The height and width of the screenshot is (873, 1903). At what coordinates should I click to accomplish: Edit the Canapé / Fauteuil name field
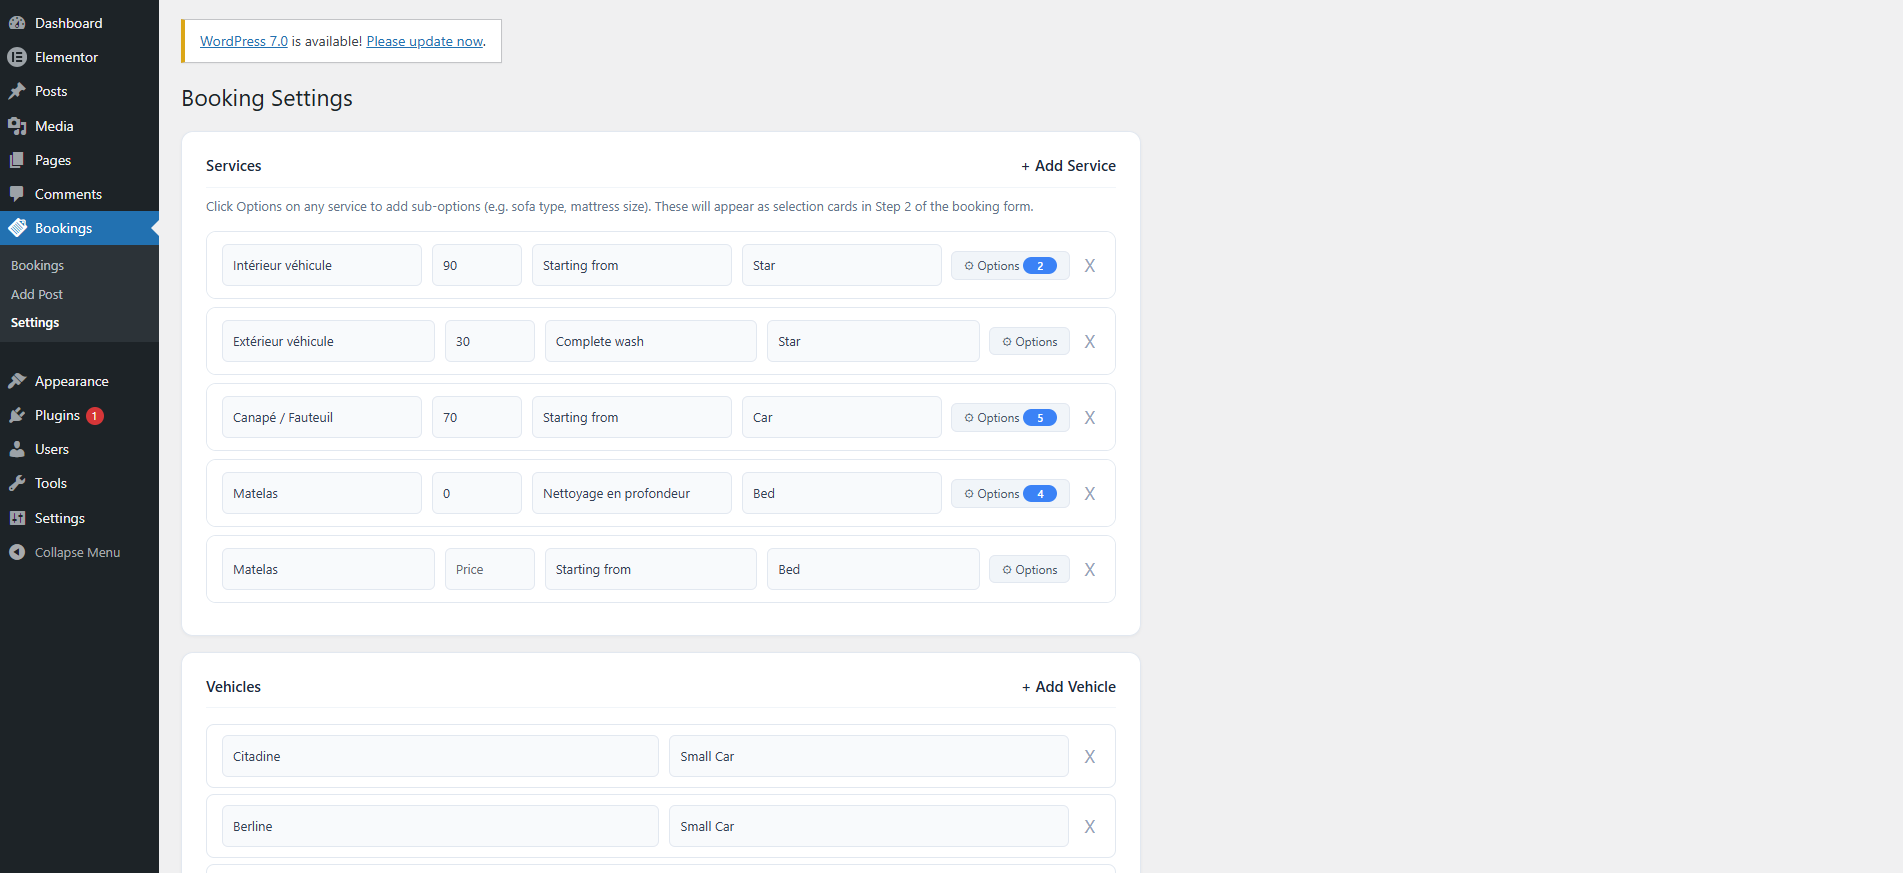click(322, 417)
